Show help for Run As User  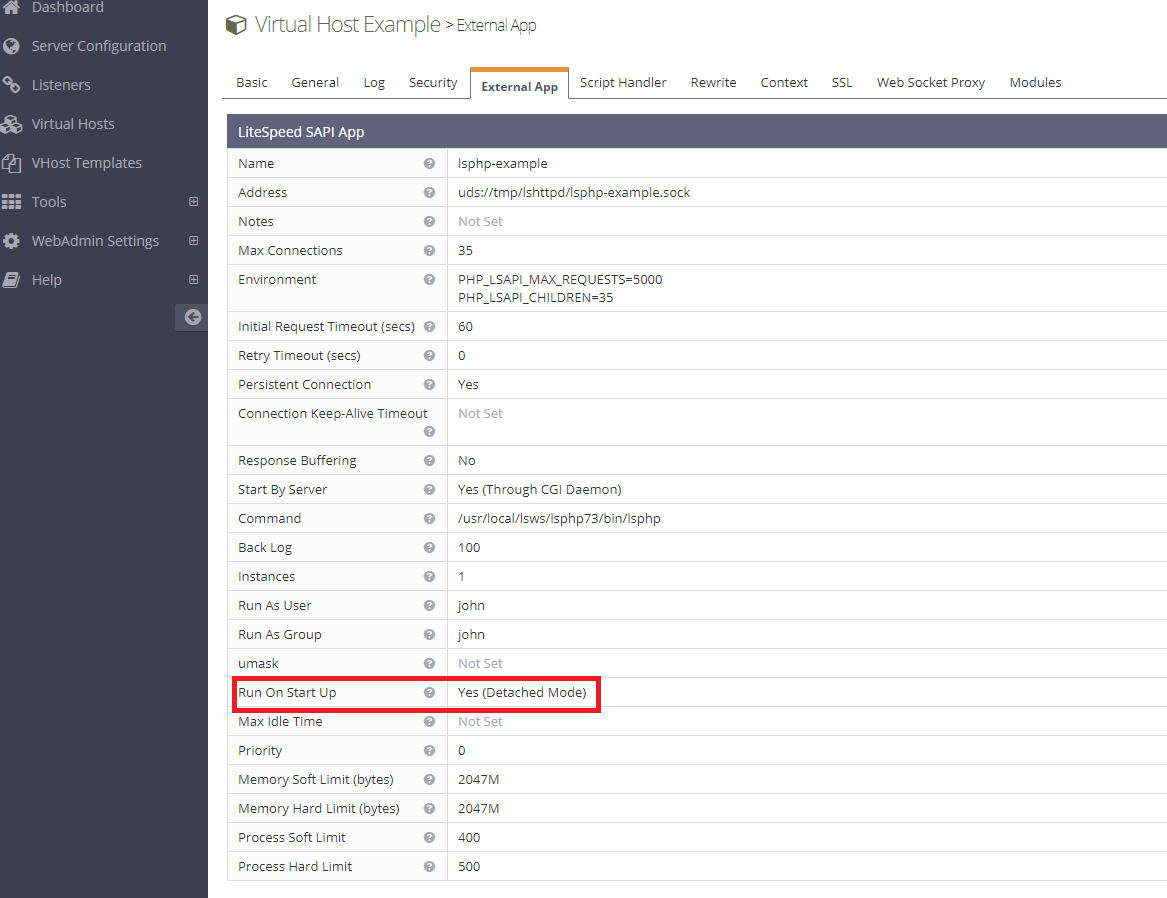pyautogui.click(x=429, y=606)
